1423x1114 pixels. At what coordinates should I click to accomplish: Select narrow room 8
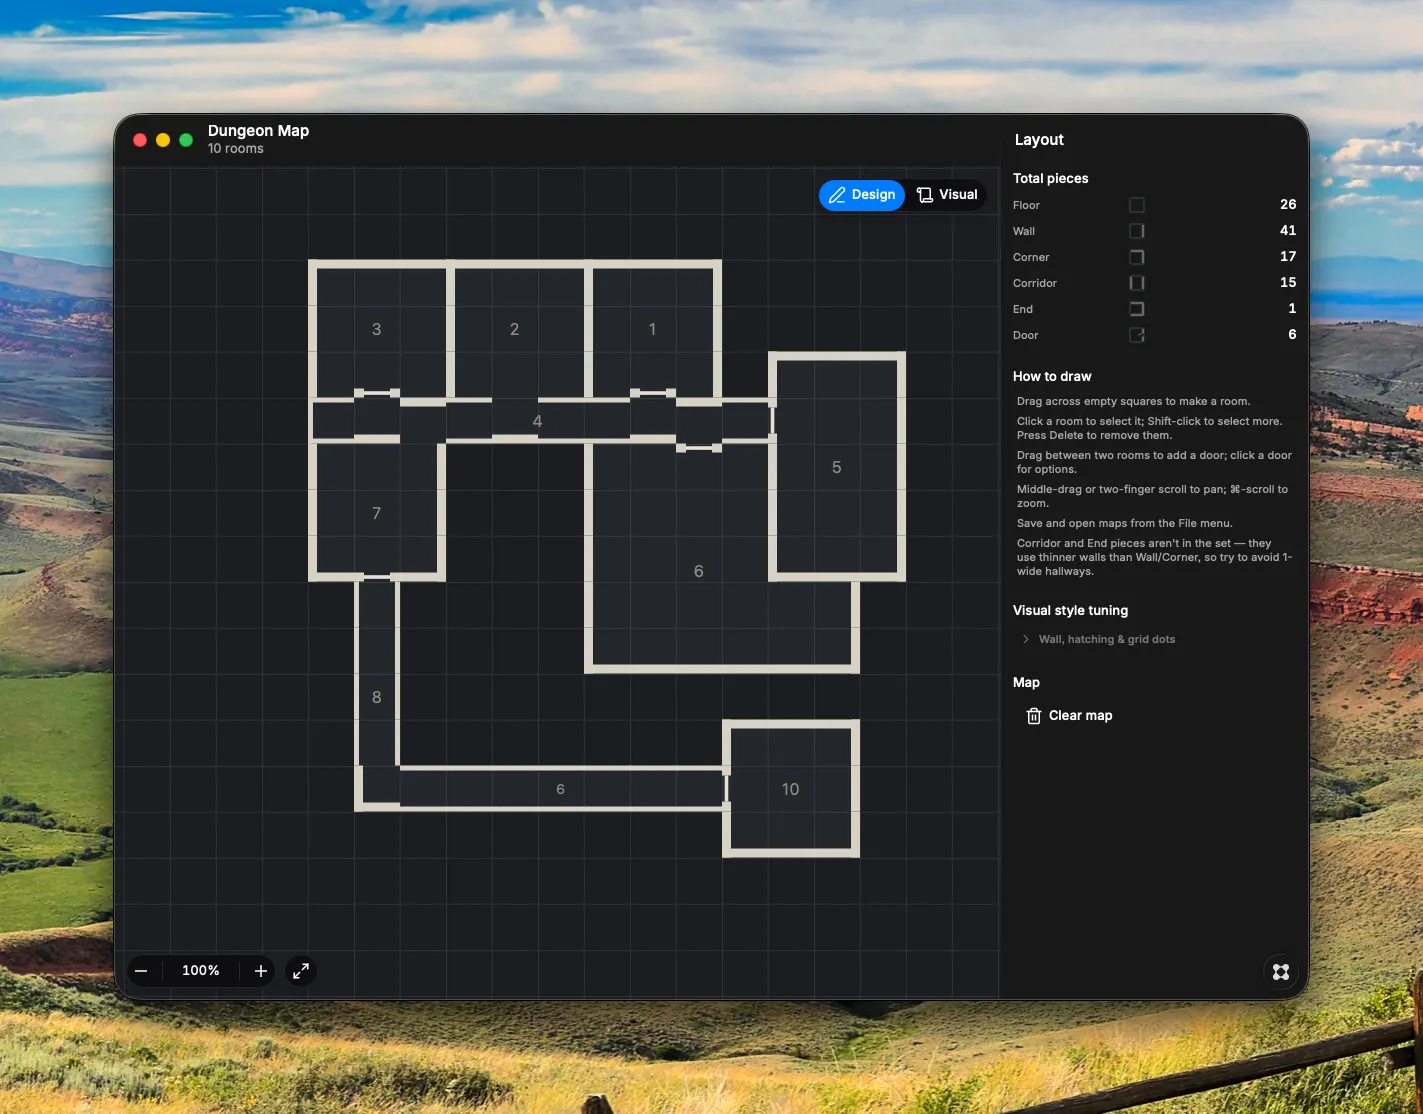pos(376,697)
